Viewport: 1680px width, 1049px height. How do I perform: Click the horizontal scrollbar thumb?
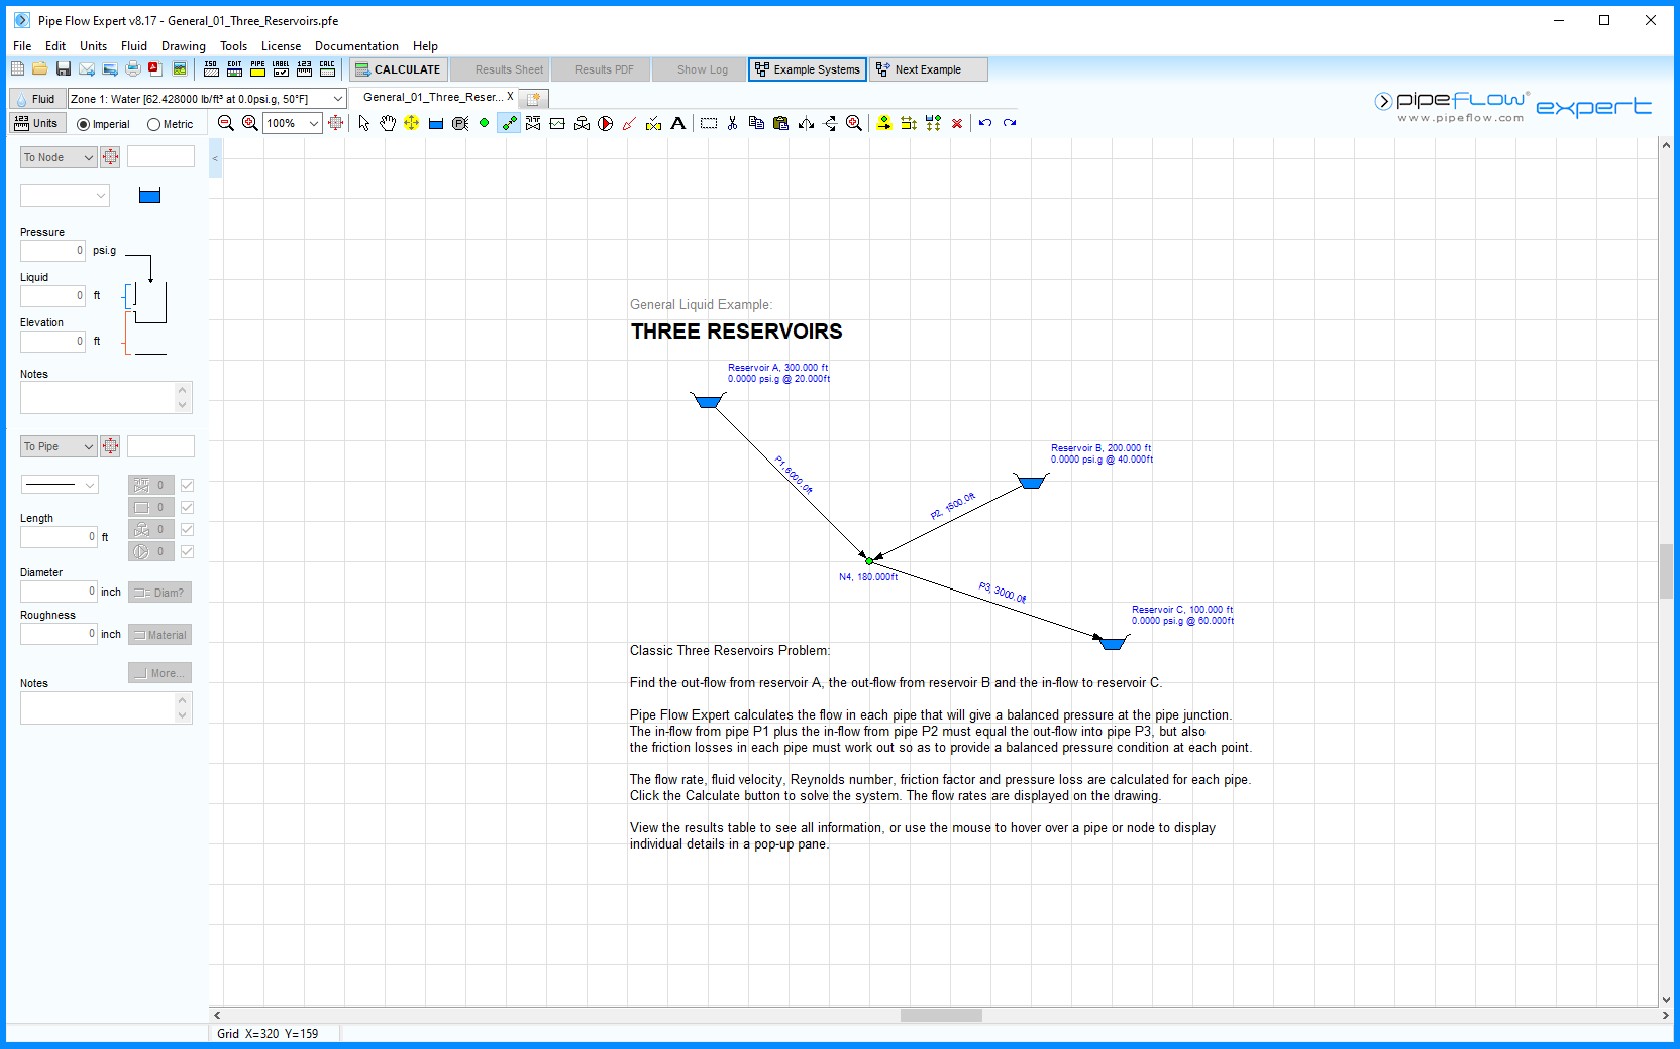tap(941, 1015)
